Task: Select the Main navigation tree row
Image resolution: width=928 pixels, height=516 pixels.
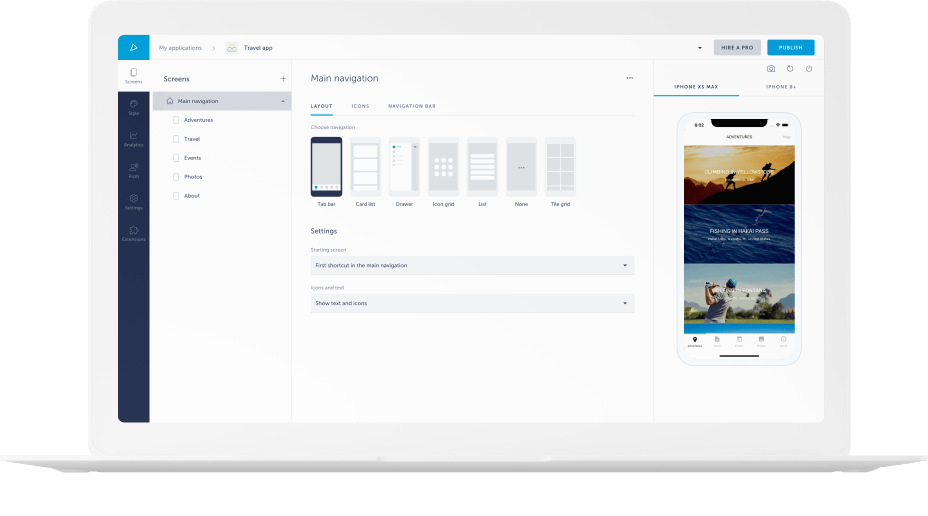Action: tap(222, 101)
